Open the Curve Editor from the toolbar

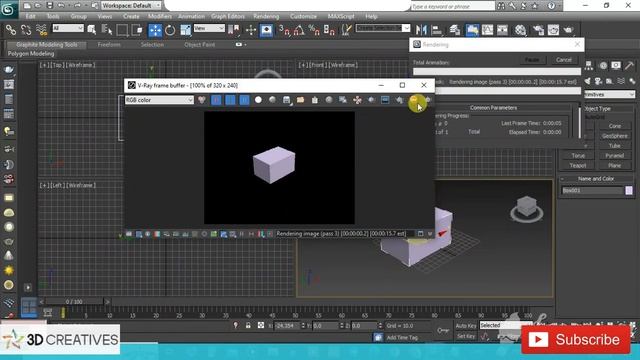point(487,30)
